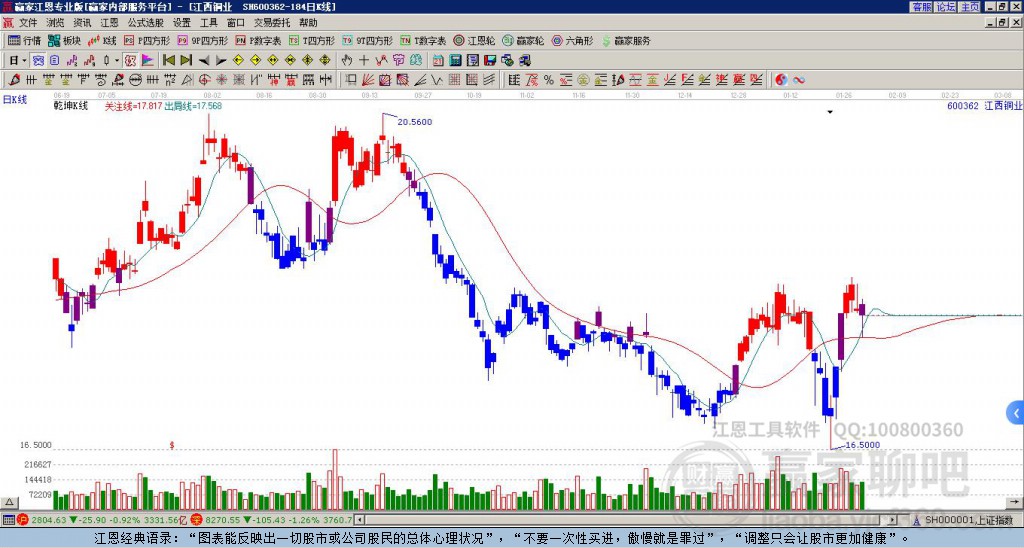Select the triangle ruler tool icon
Viewport: 1024px width, 548px height.
(x=187, y=80)
